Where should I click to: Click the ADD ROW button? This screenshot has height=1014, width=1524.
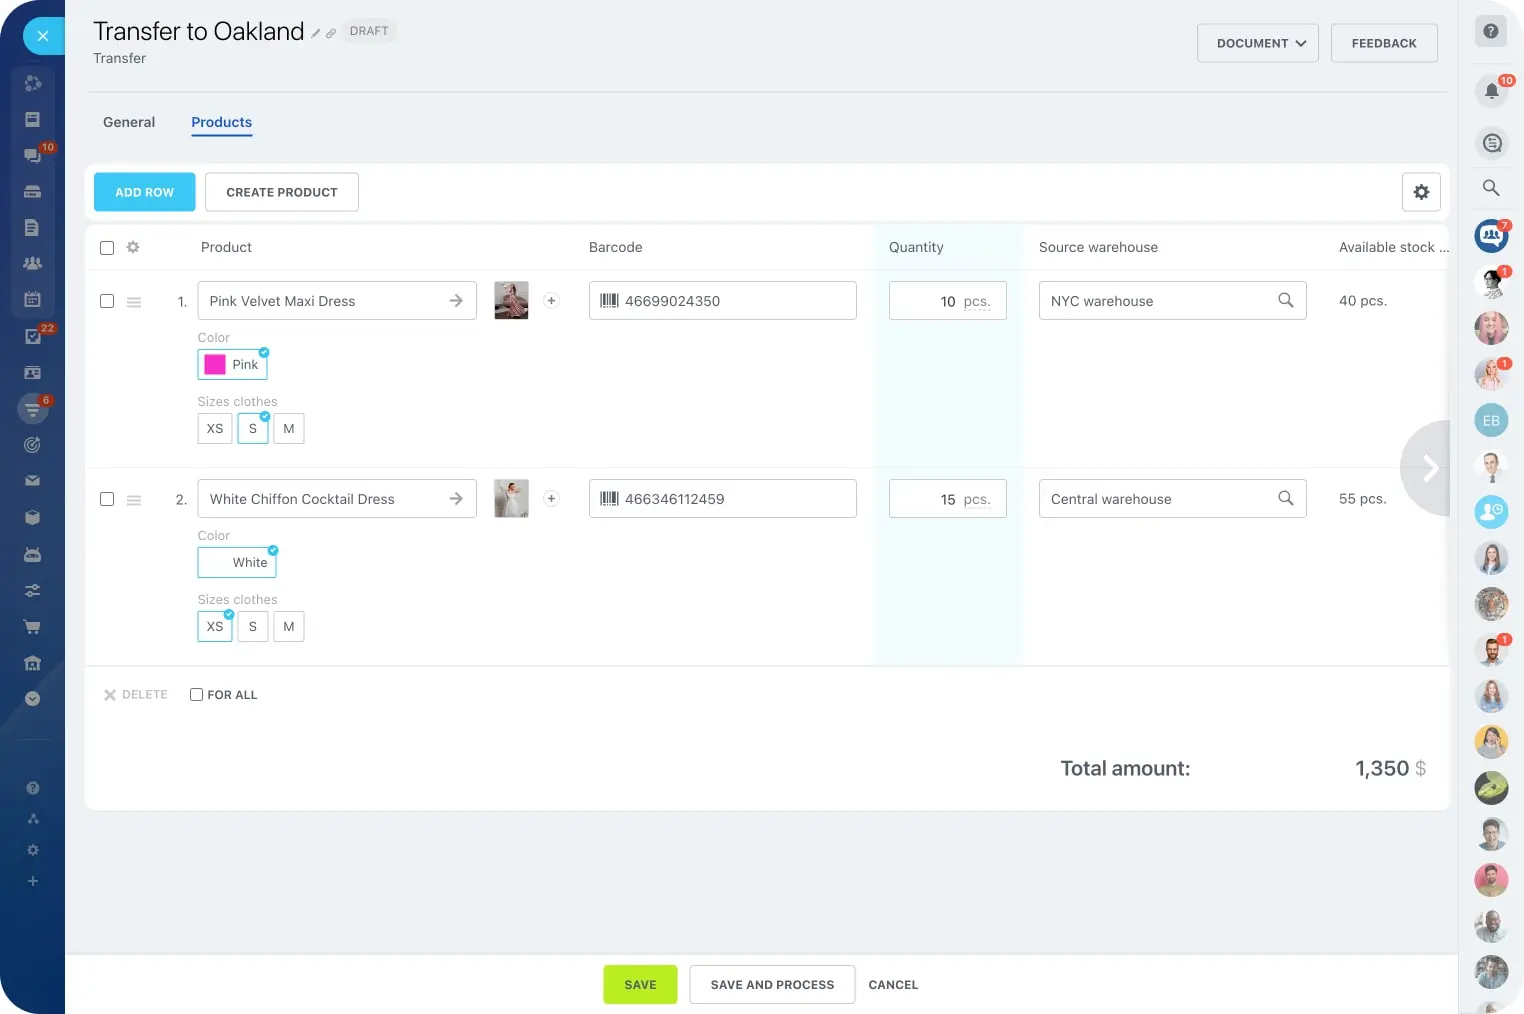coord(145,192)
